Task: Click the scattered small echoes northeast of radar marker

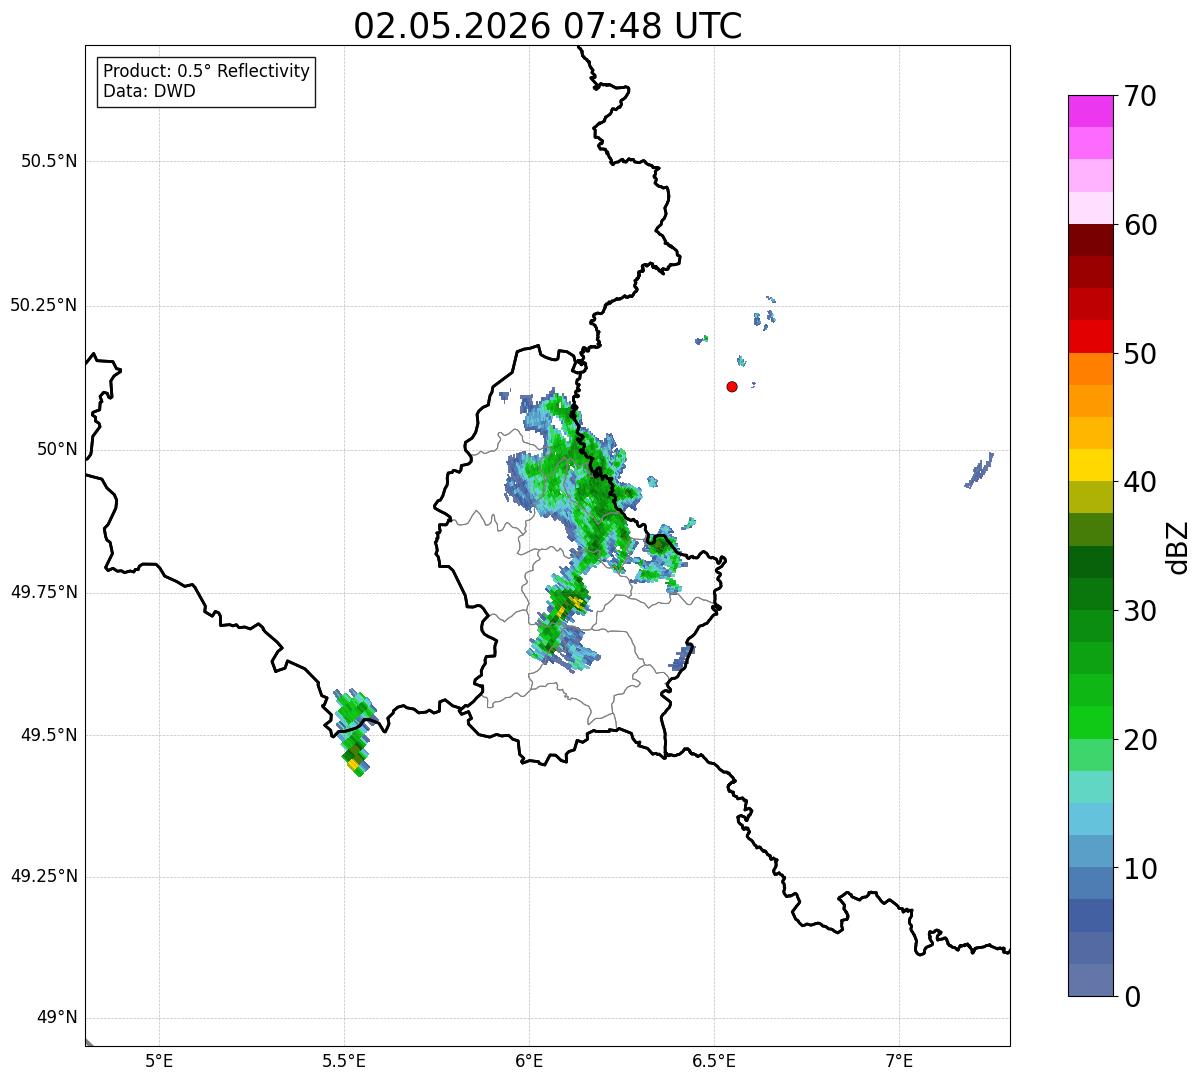Action: click(x=736, y=330)
